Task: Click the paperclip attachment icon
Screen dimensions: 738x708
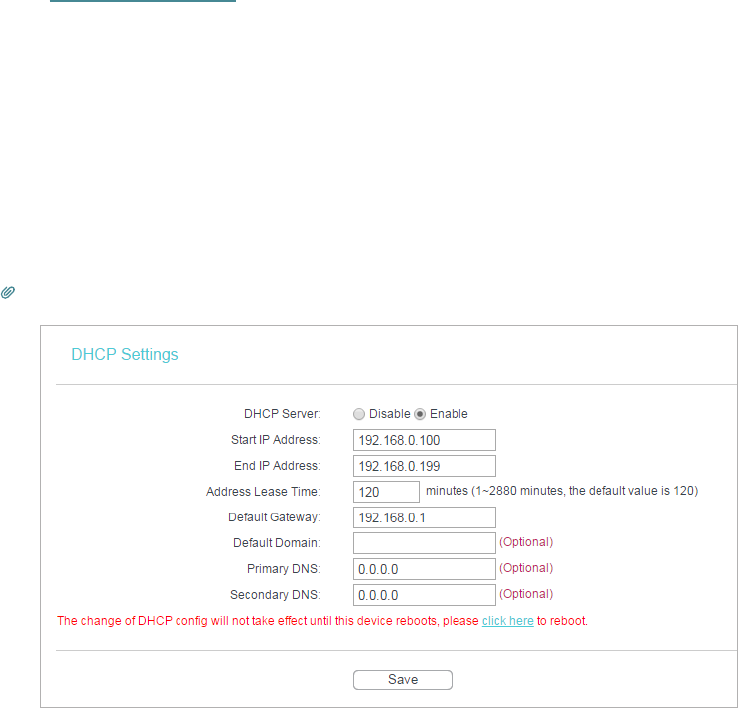Action: pos(8,292)
